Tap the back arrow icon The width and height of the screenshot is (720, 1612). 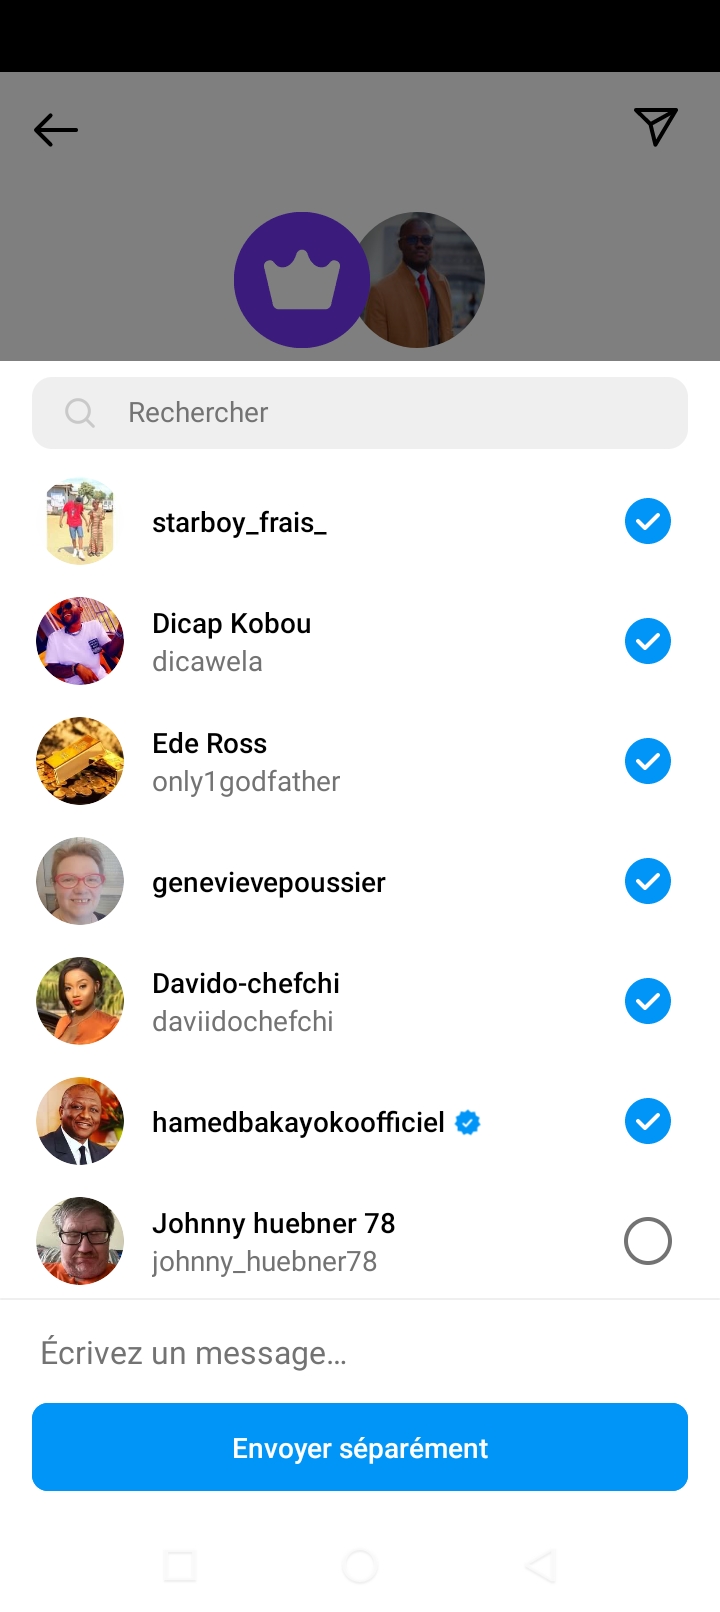pyautogui.click(x=56, y=130)
